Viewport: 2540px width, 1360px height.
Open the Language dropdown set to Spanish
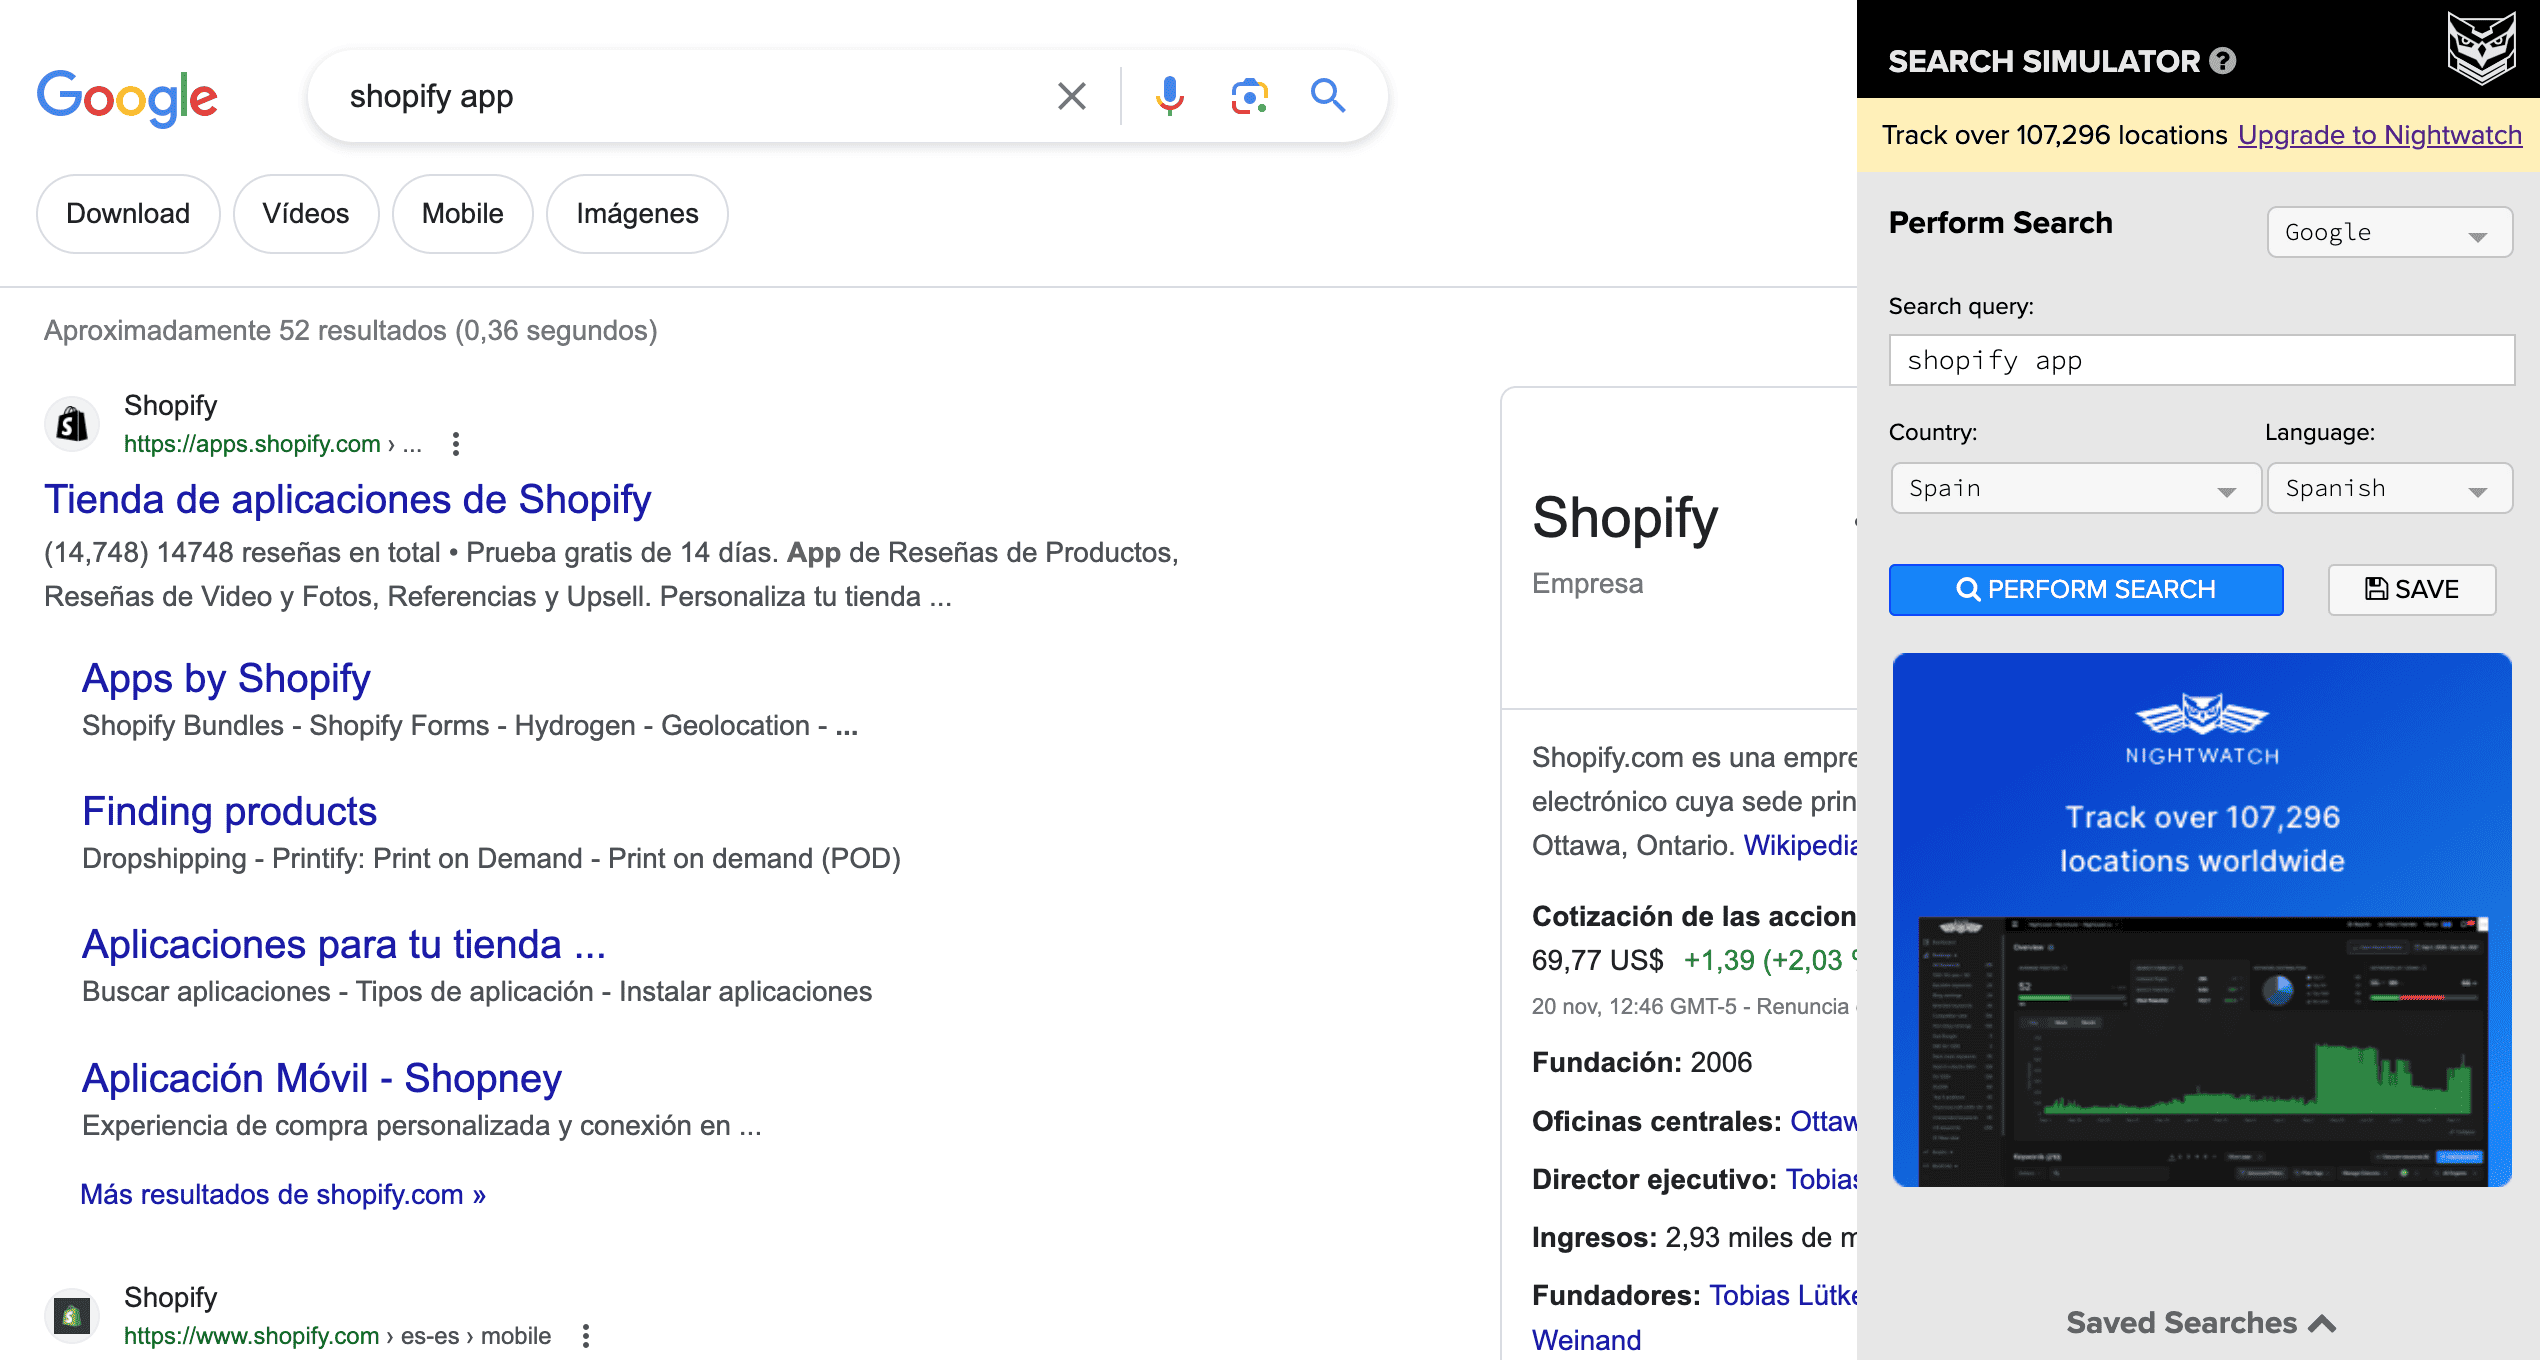click(x=2390, y=488)
